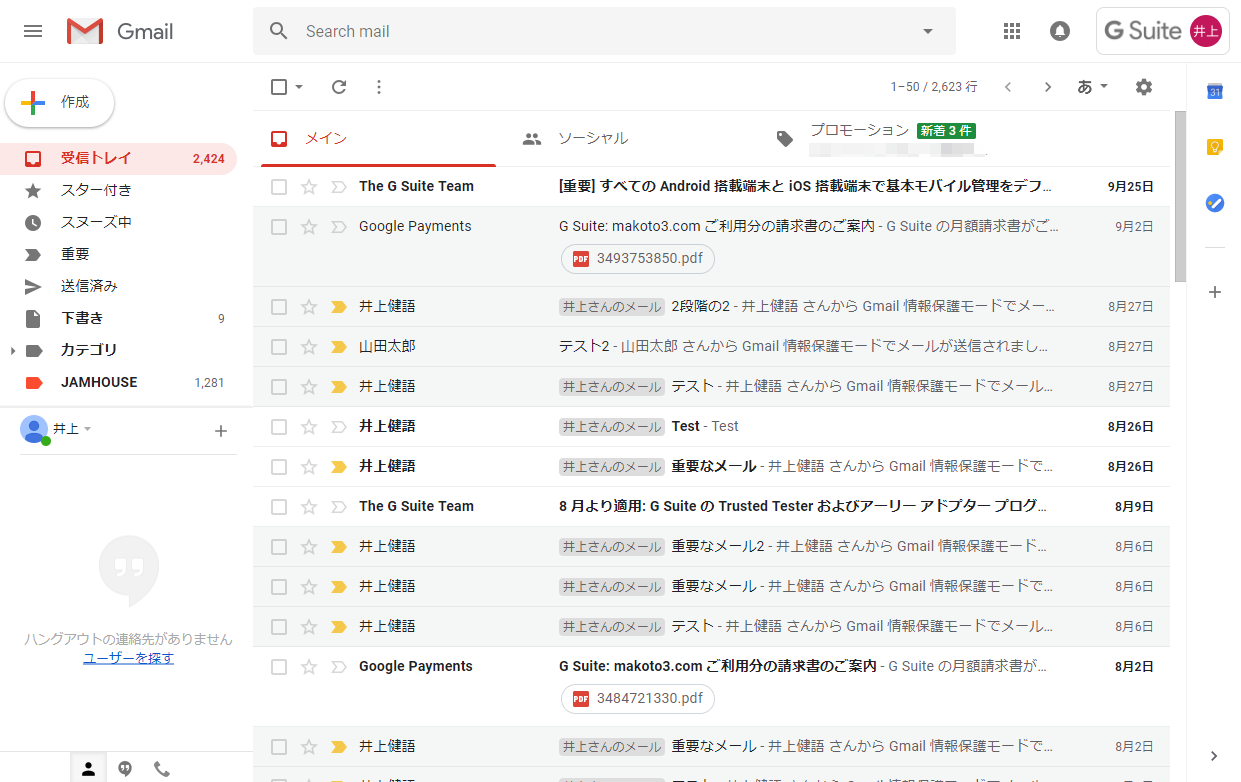Open the settings gear
Image resolution: width=1241 pixels, height=782 pixels.
click(1144, 87)
